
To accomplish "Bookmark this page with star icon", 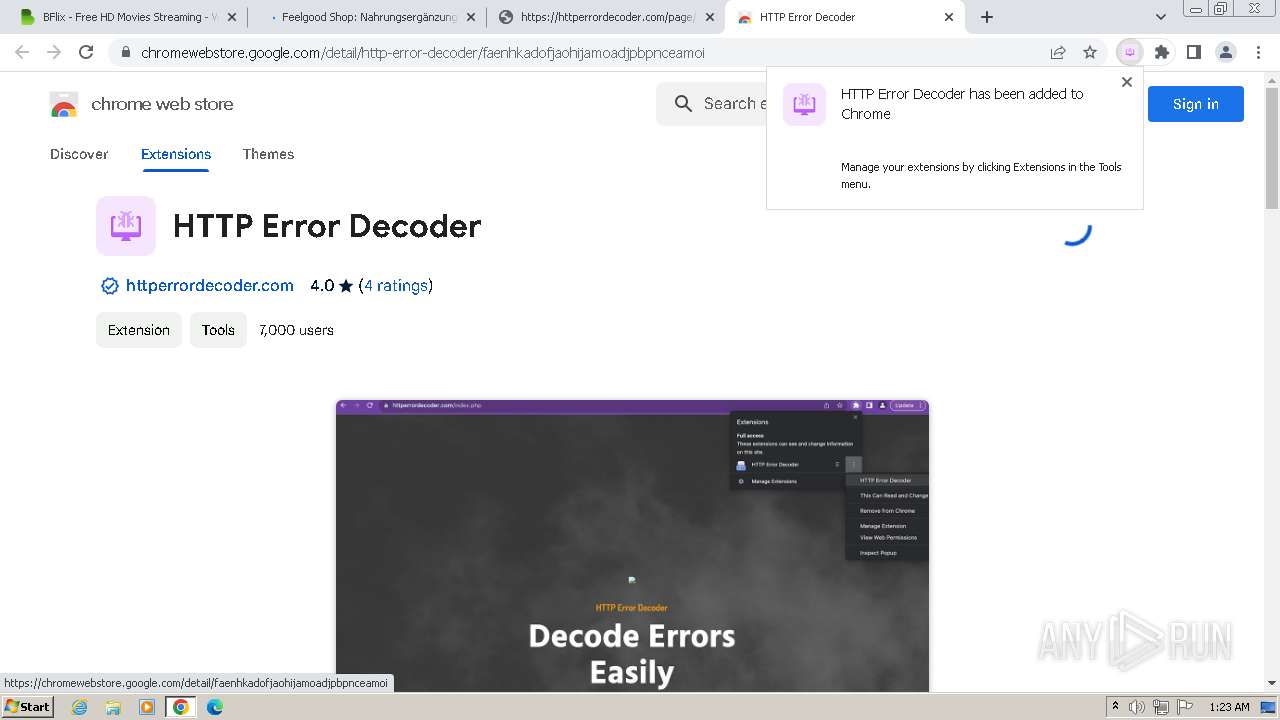I will 1090,52.
